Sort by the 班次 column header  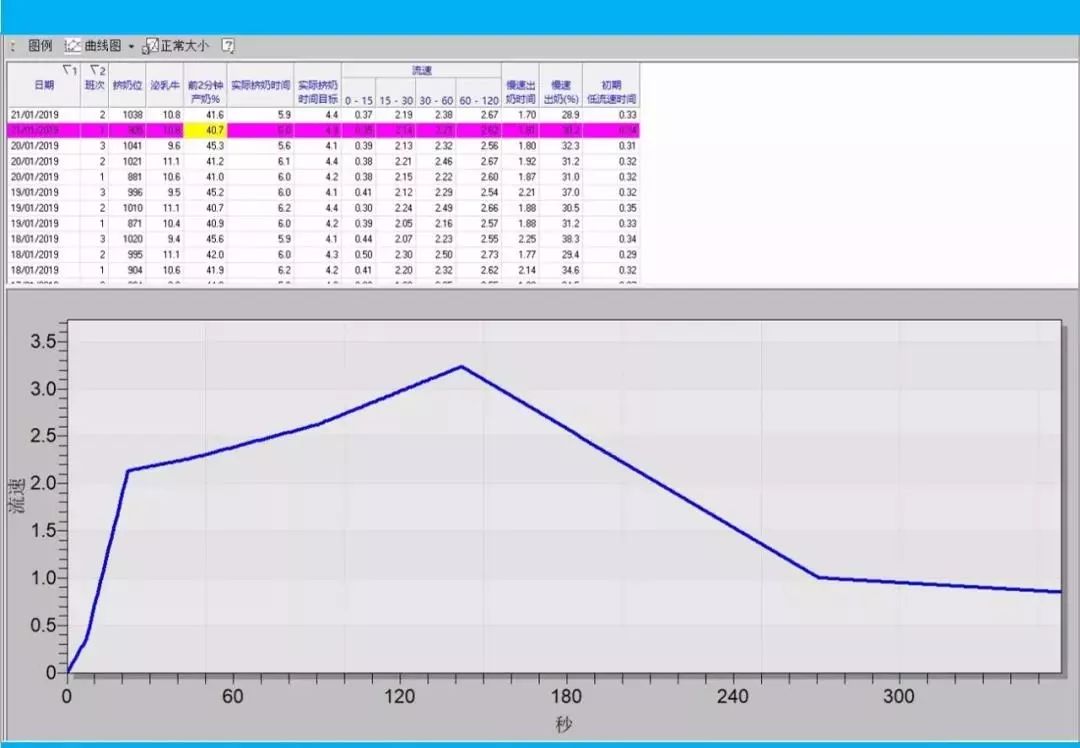tap(93, 86)
